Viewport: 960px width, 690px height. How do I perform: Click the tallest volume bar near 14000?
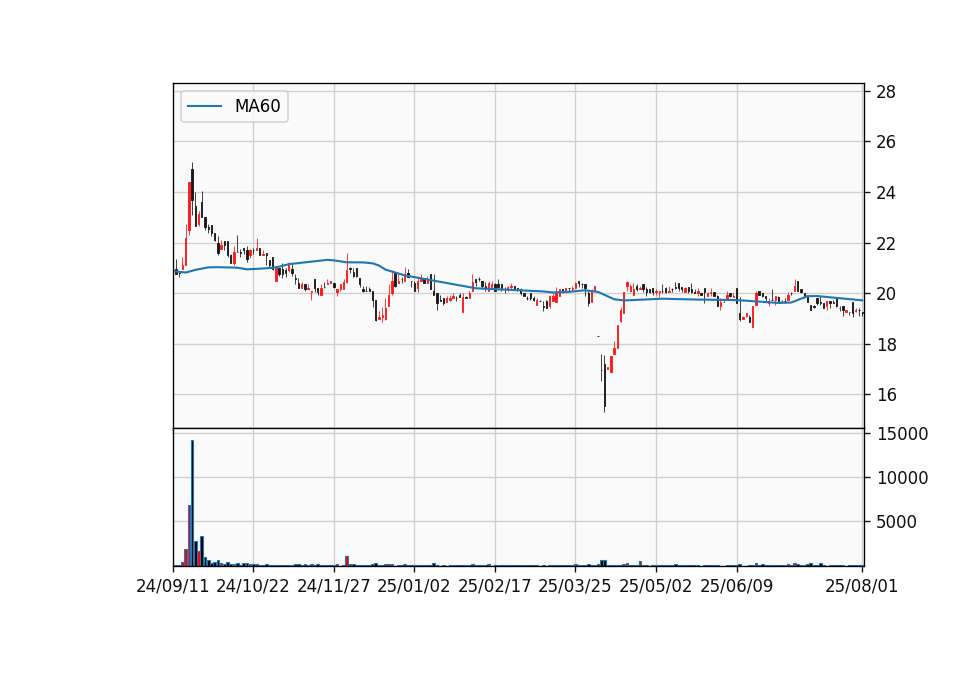[x=192, y=503]
